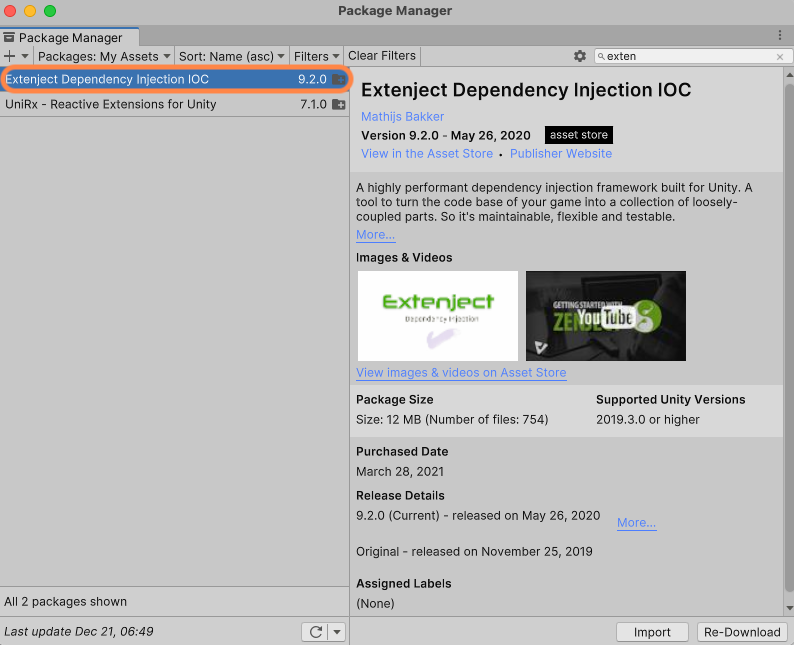The height and width of the screenshot is (645, 794).
Task: Open the Filters dropdown
Action: pyautogui.click(x=316, y=56)
